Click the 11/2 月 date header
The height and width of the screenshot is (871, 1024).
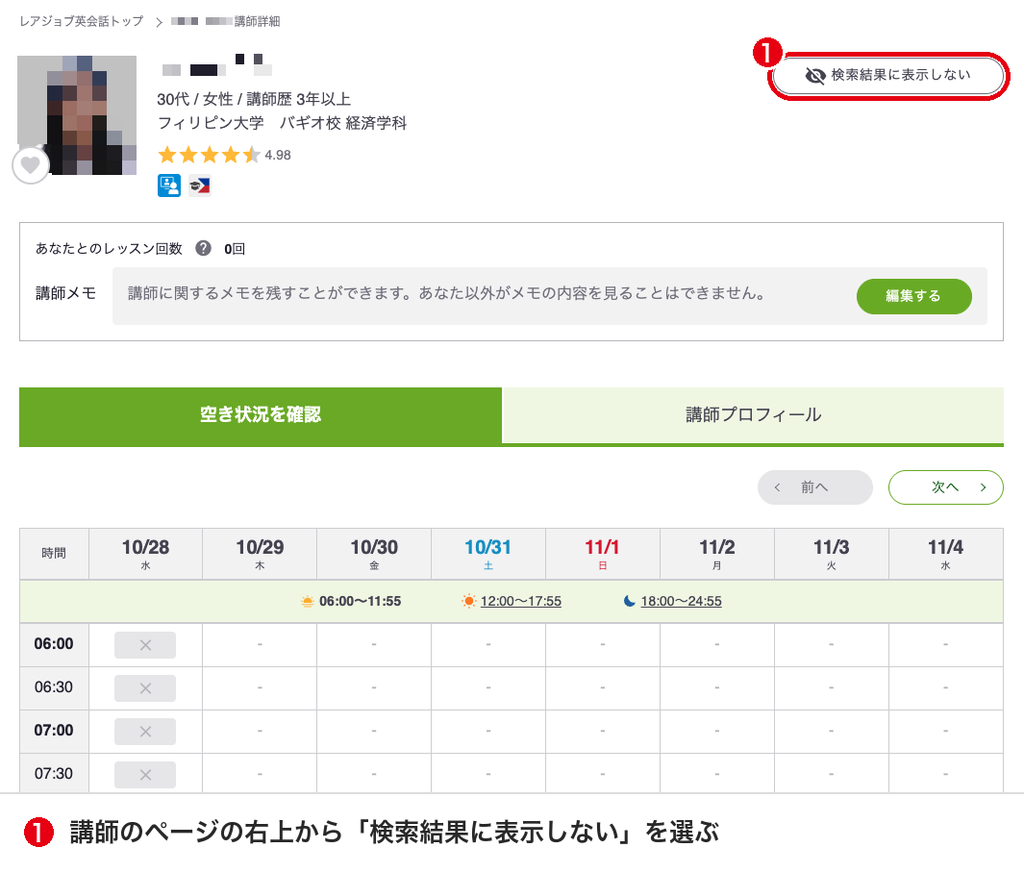tap(717, 554)
